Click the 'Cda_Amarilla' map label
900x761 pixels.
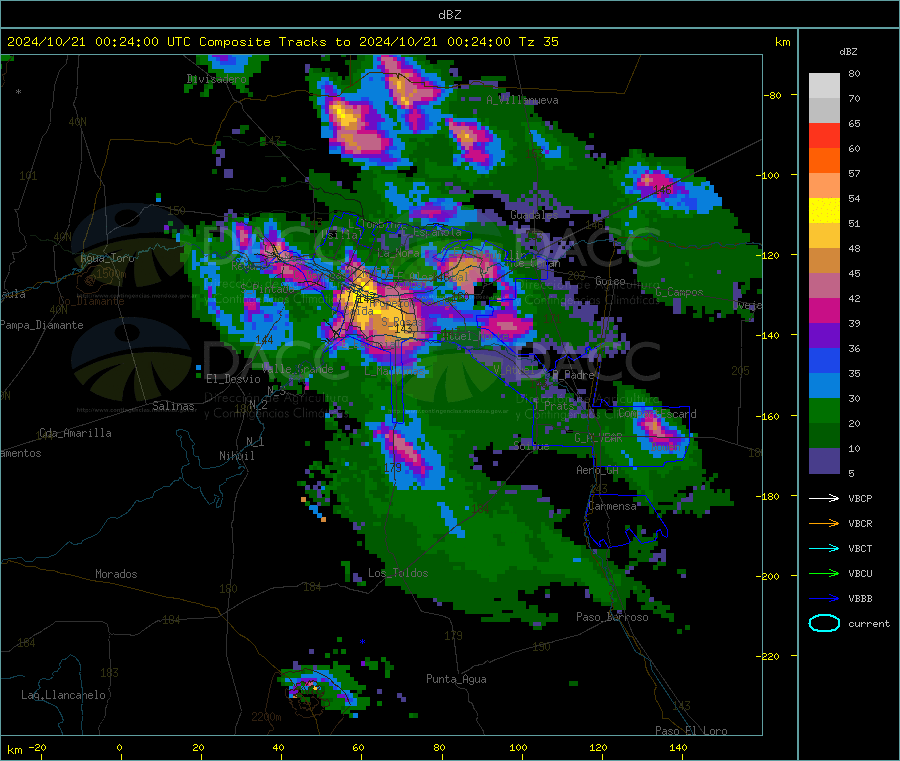click(75, 433)
